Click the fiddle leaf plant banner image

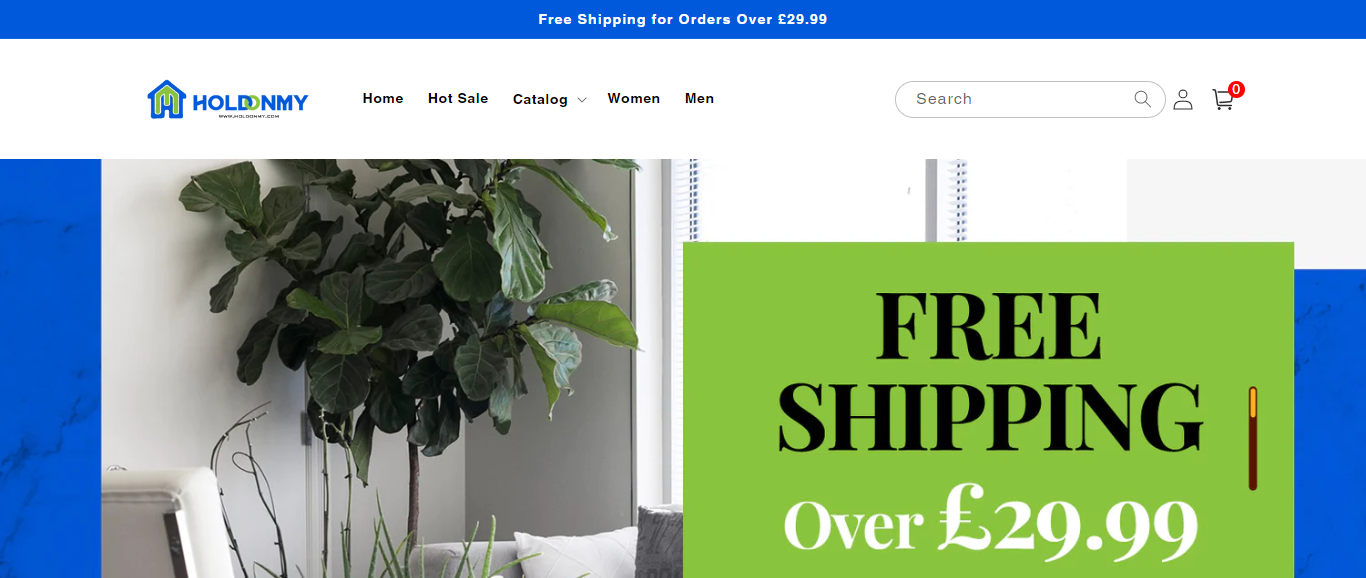pyautogui.click(x=392, y=368)
